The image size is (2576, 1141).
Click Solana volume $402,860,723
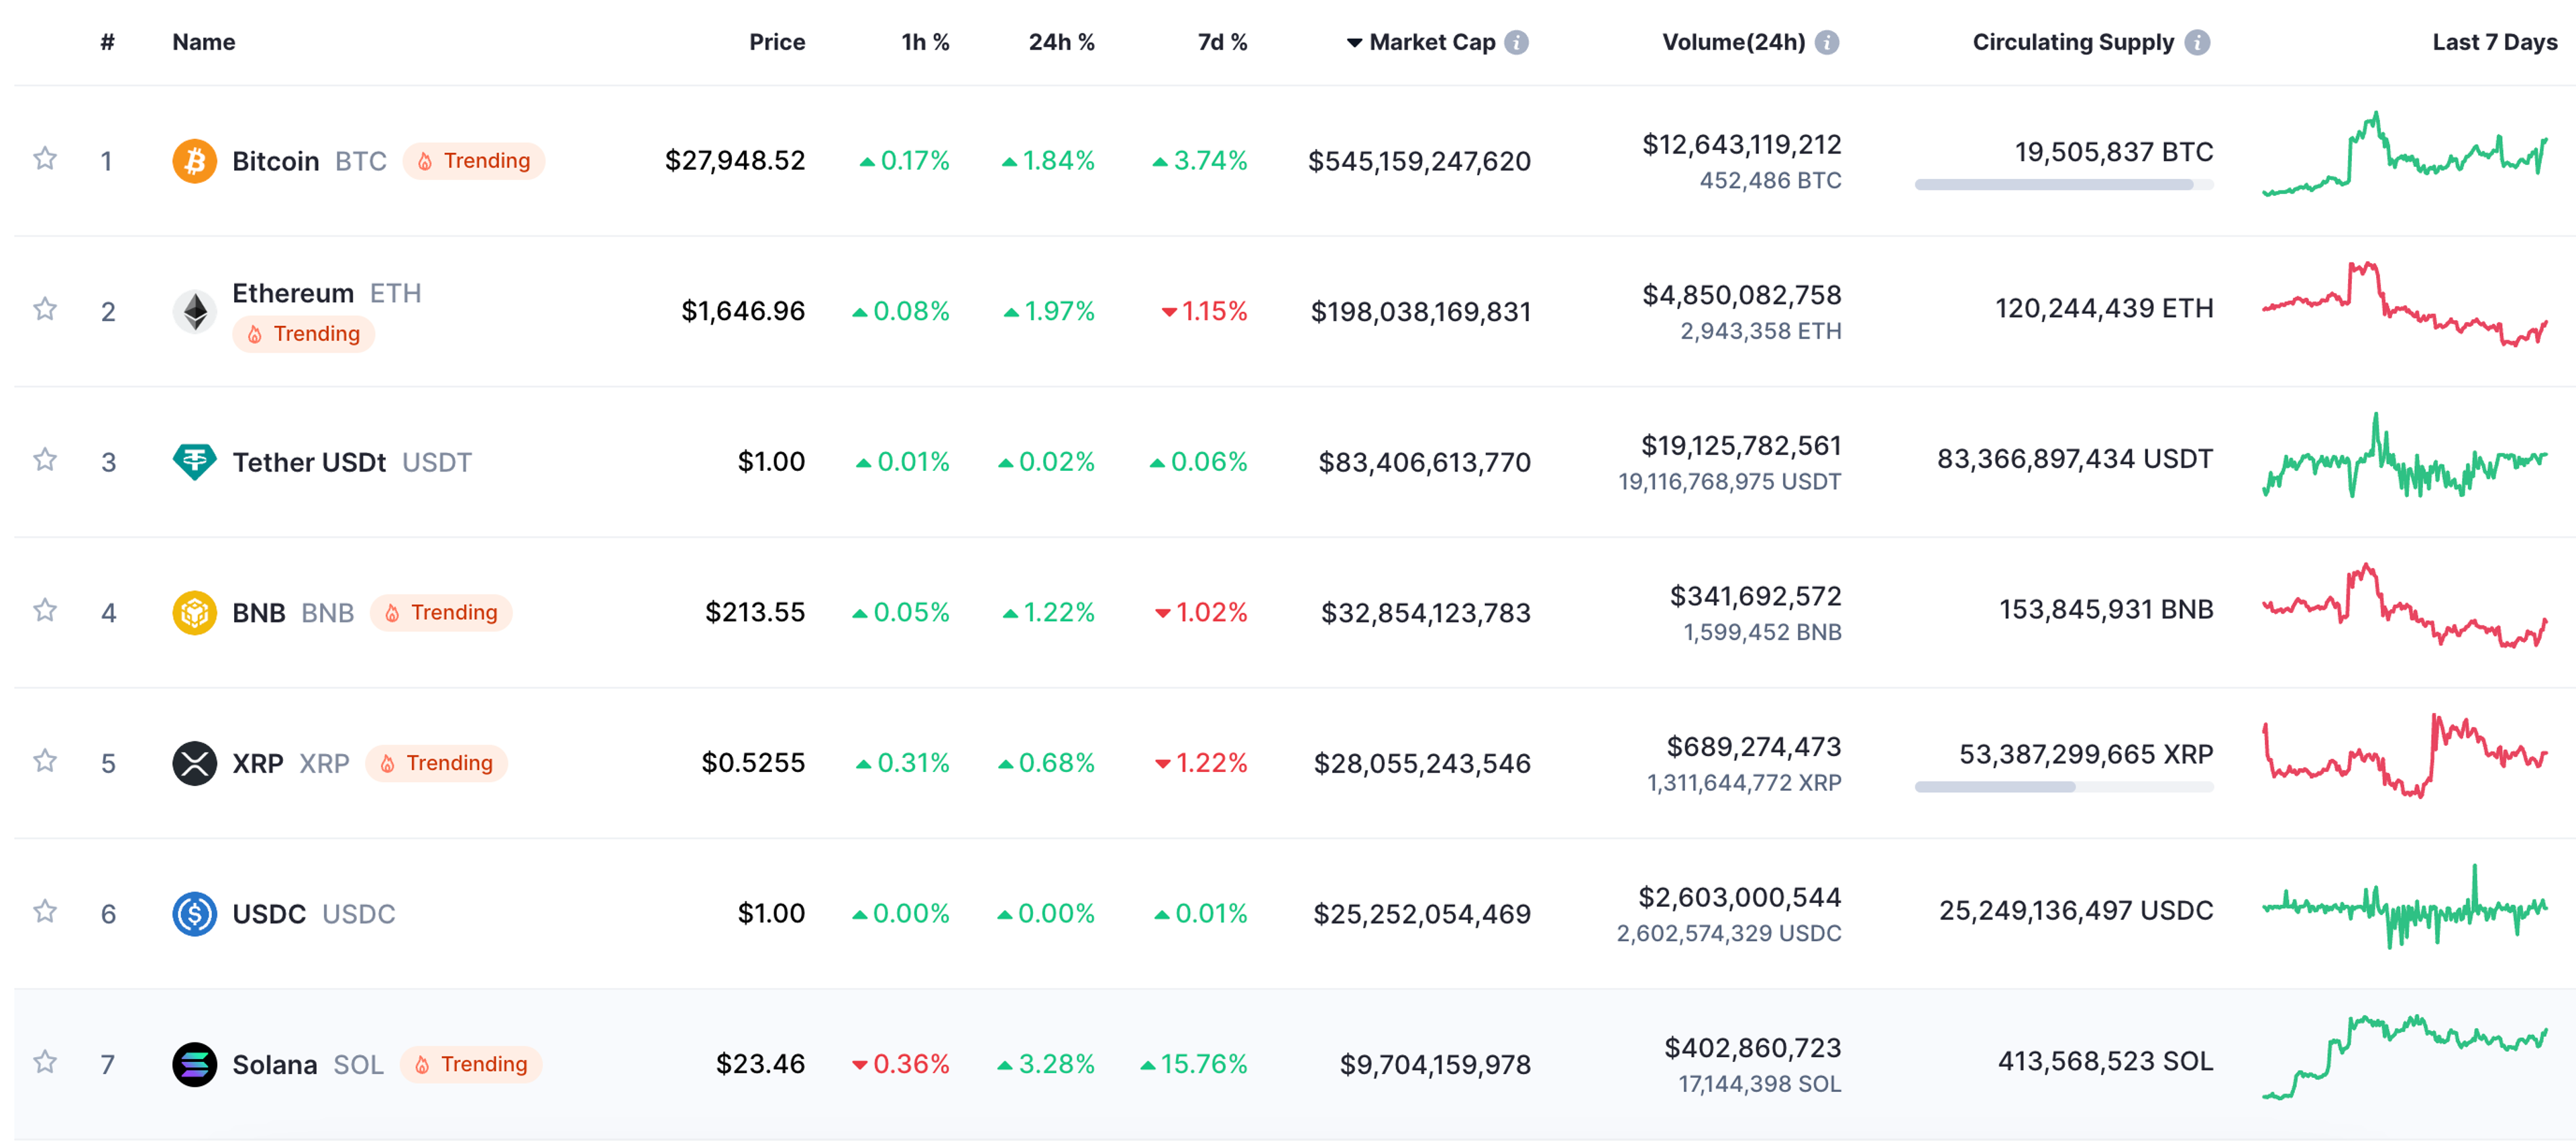tap(1752, 1048)
